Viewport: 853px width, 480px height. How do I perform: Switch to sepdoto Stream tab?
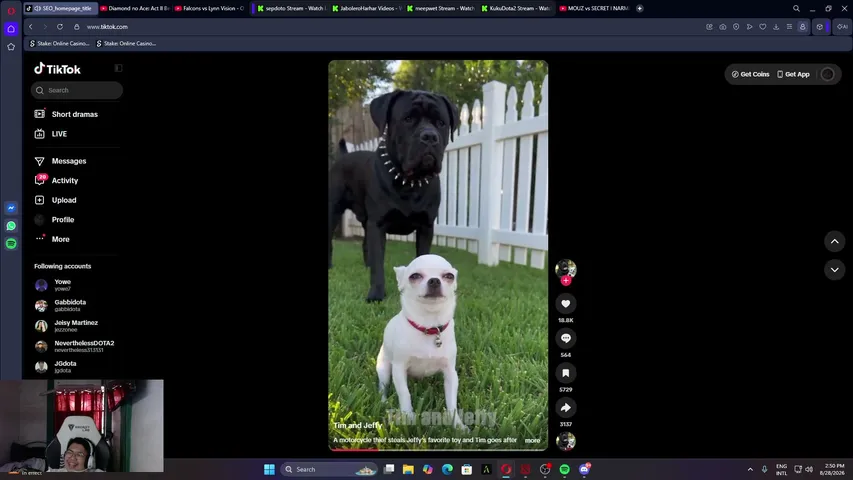point(292,8)
